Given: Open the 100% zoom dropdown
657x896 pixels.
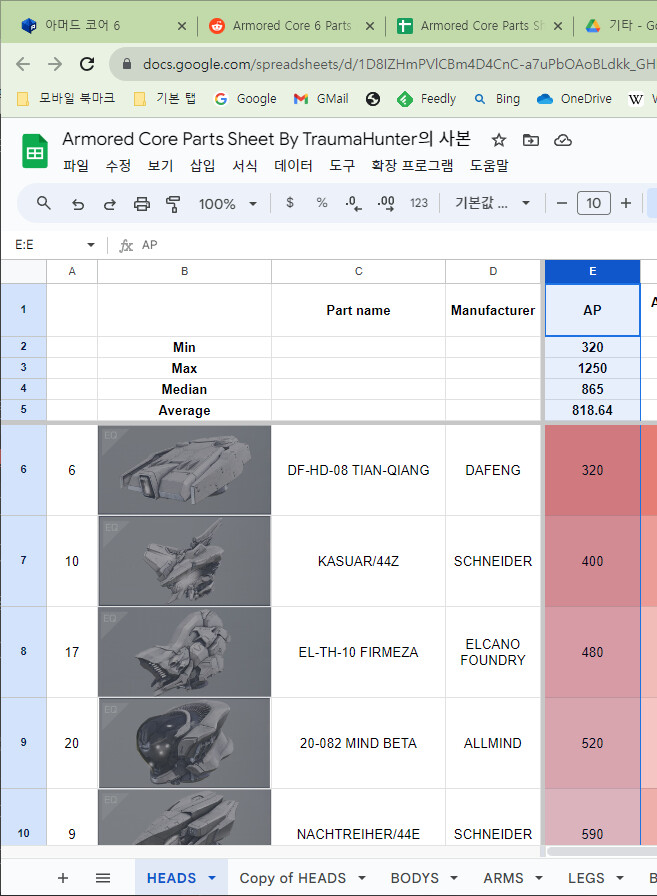Looking at the screenshot, I should pyautogui.click(x=227, y=203).
